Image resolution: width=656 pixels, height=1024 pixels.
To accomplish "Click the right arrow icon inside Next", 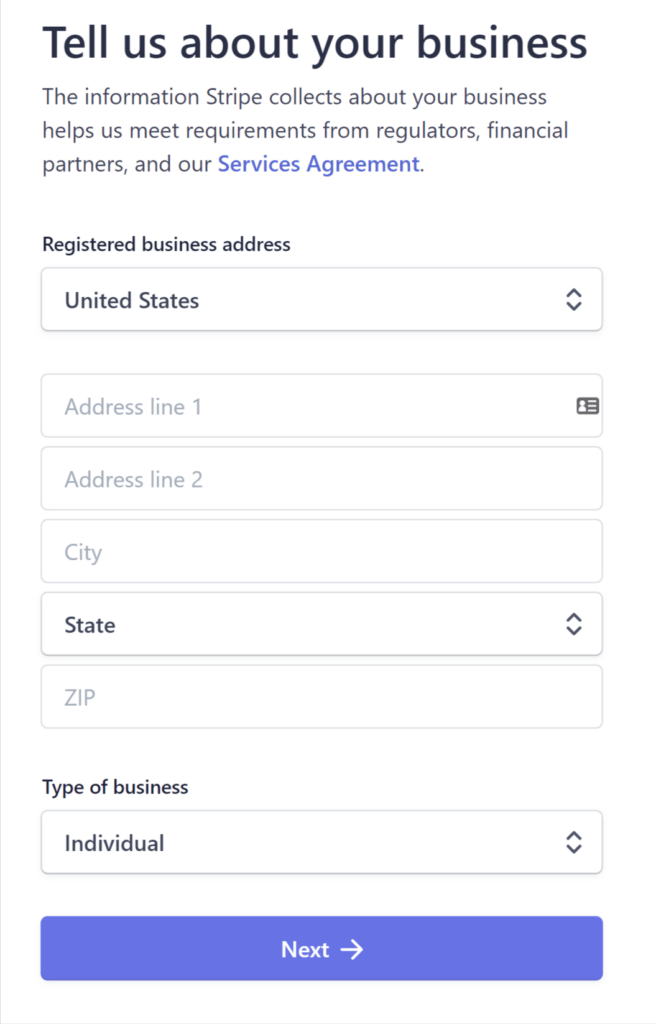I will click(352, 950).
